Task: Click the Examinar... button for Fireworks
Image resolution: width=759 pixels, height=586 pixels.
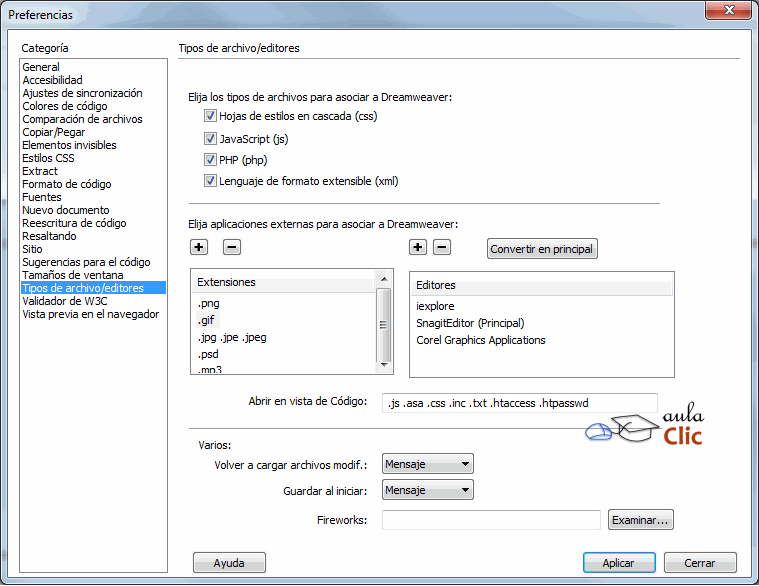Action: point(641,520)
